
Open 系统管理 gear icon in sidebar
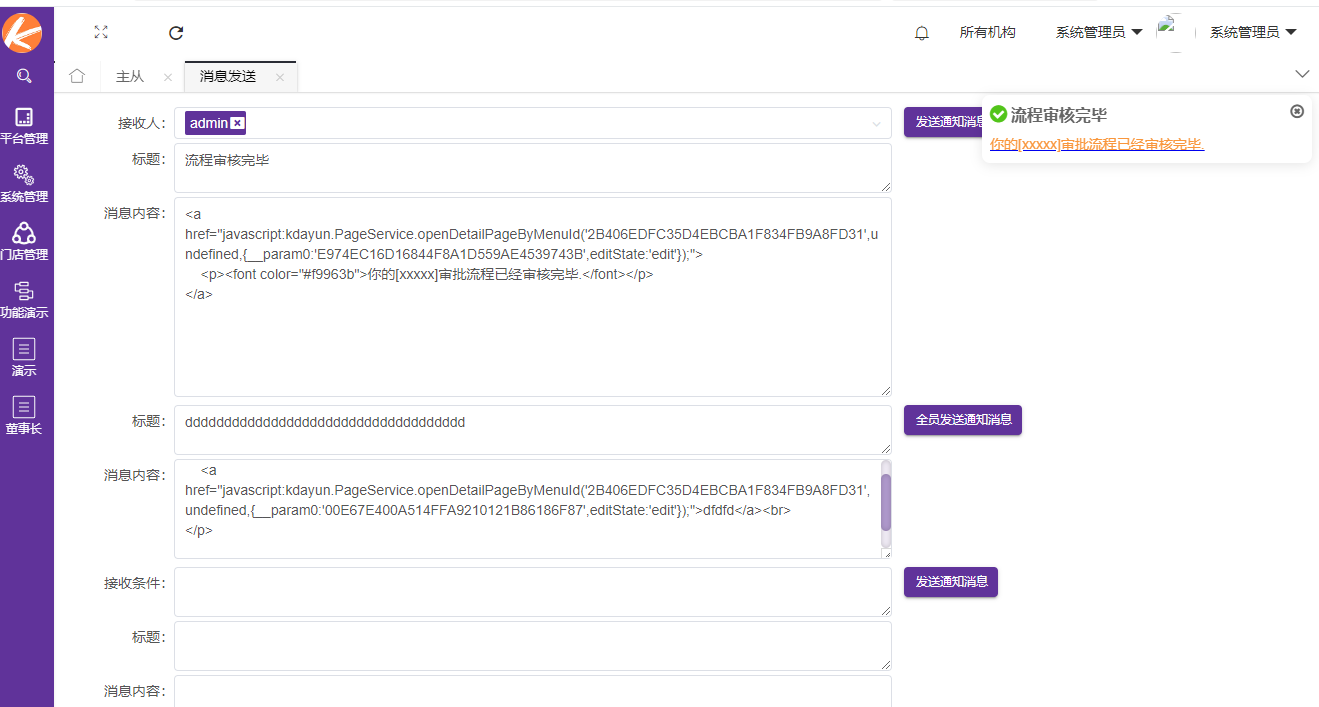[25, 184]
